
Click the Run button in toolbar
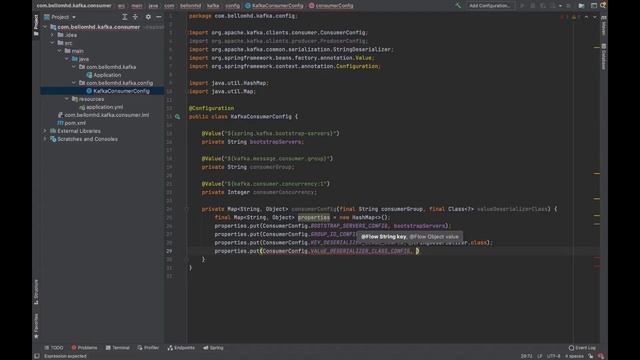[522, 6]
